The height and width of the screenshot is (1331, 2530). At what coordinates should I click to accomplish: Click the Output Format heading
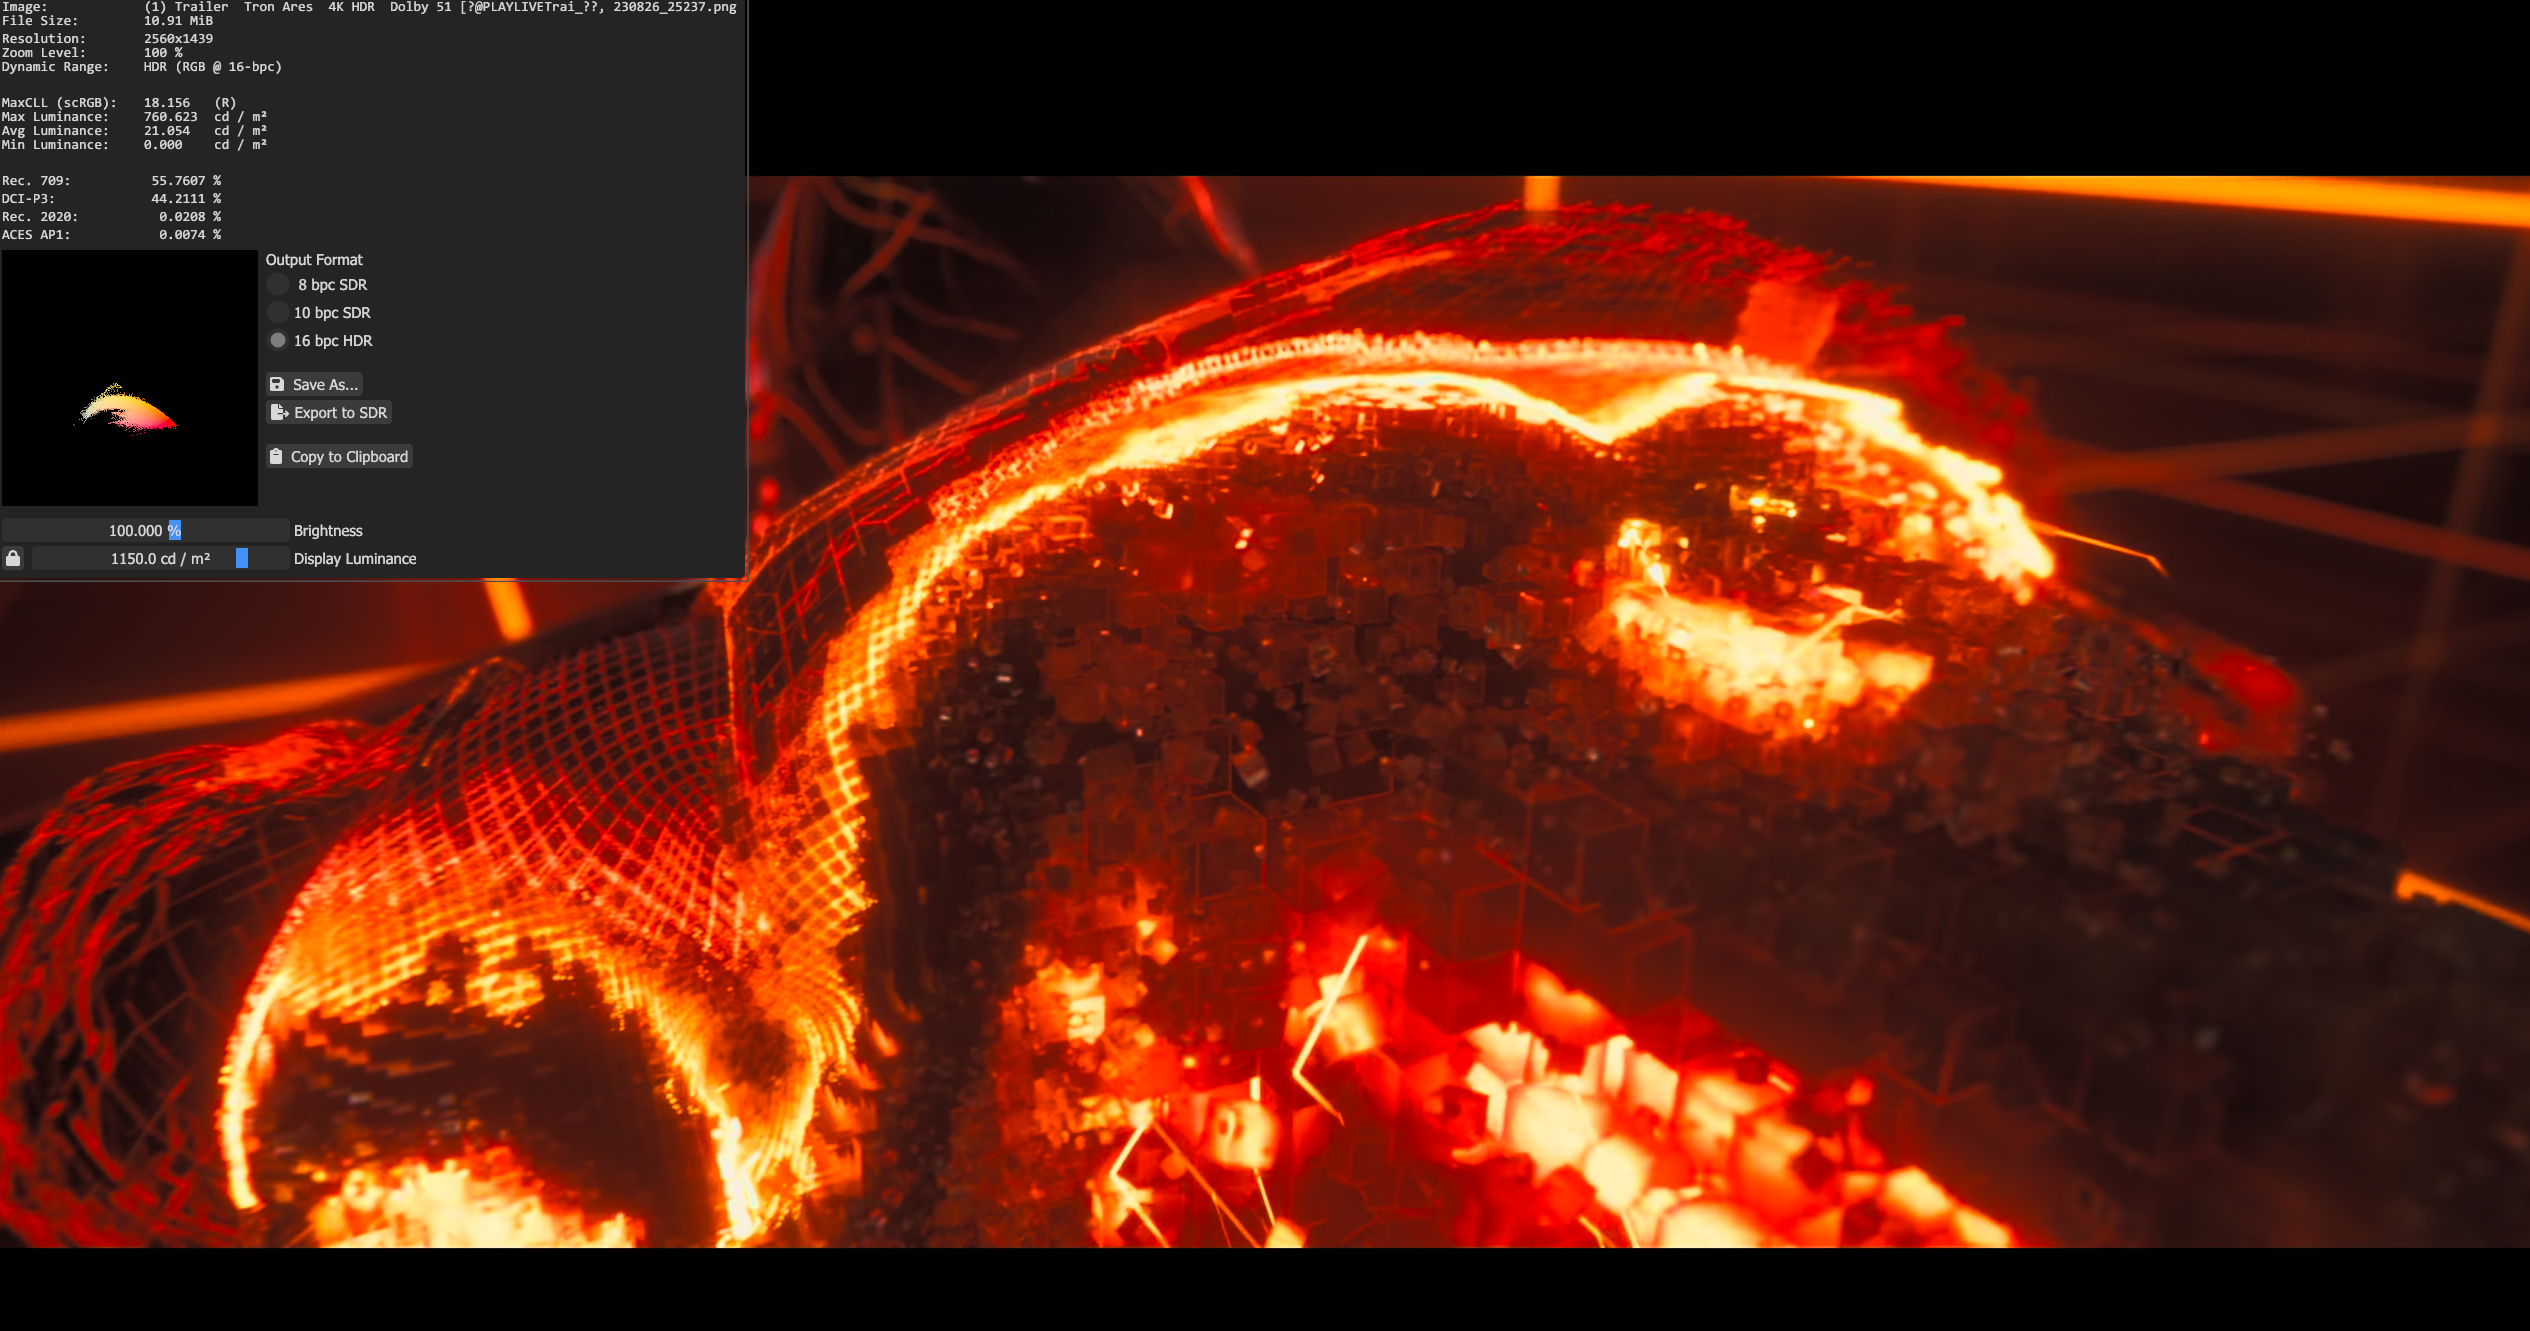pos(314,259)
